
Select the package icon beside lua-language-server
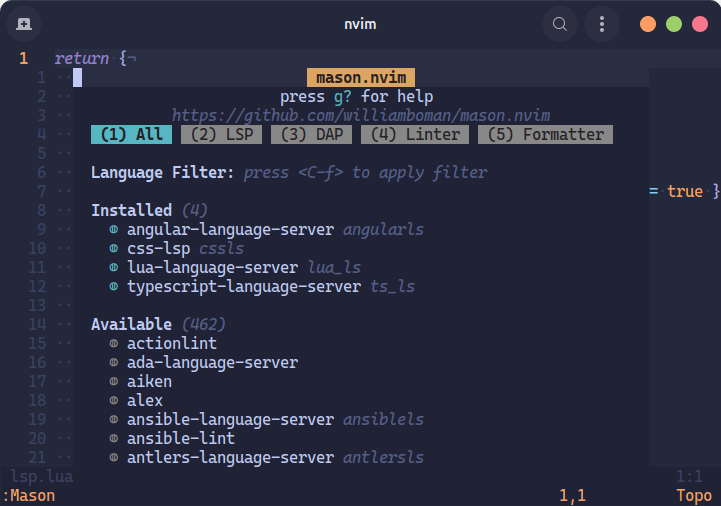(x=114, y=267)
